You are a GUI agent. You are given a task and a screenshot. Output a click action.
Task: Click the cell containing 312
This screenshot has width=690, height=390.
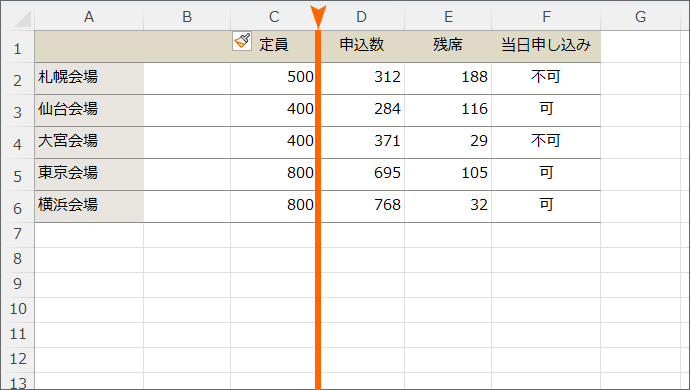pyautogui.click(x=361, y=79)
